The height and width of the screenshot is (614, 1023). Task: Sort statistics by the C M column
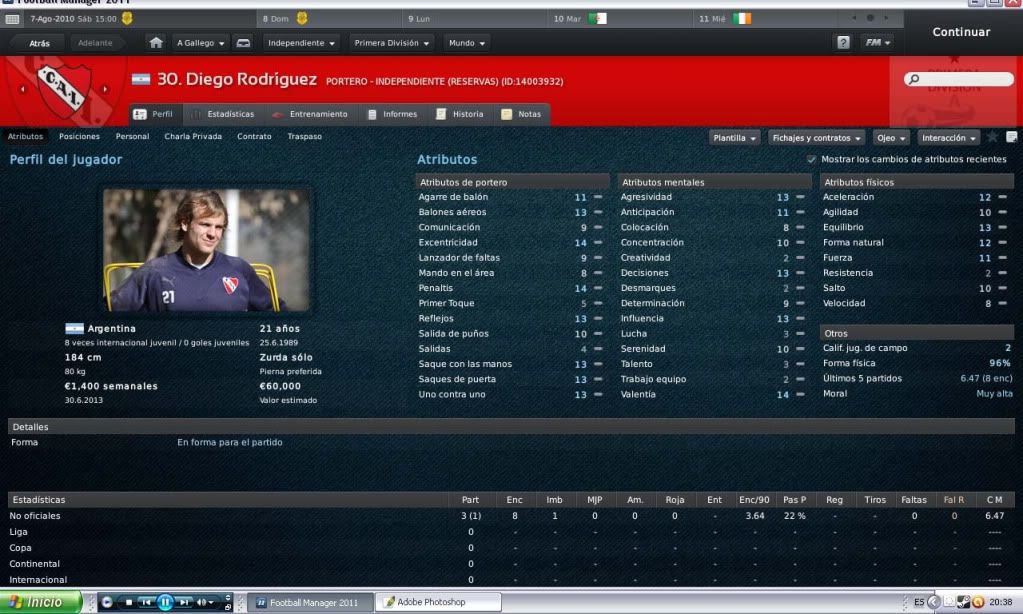tap(994, 500)
